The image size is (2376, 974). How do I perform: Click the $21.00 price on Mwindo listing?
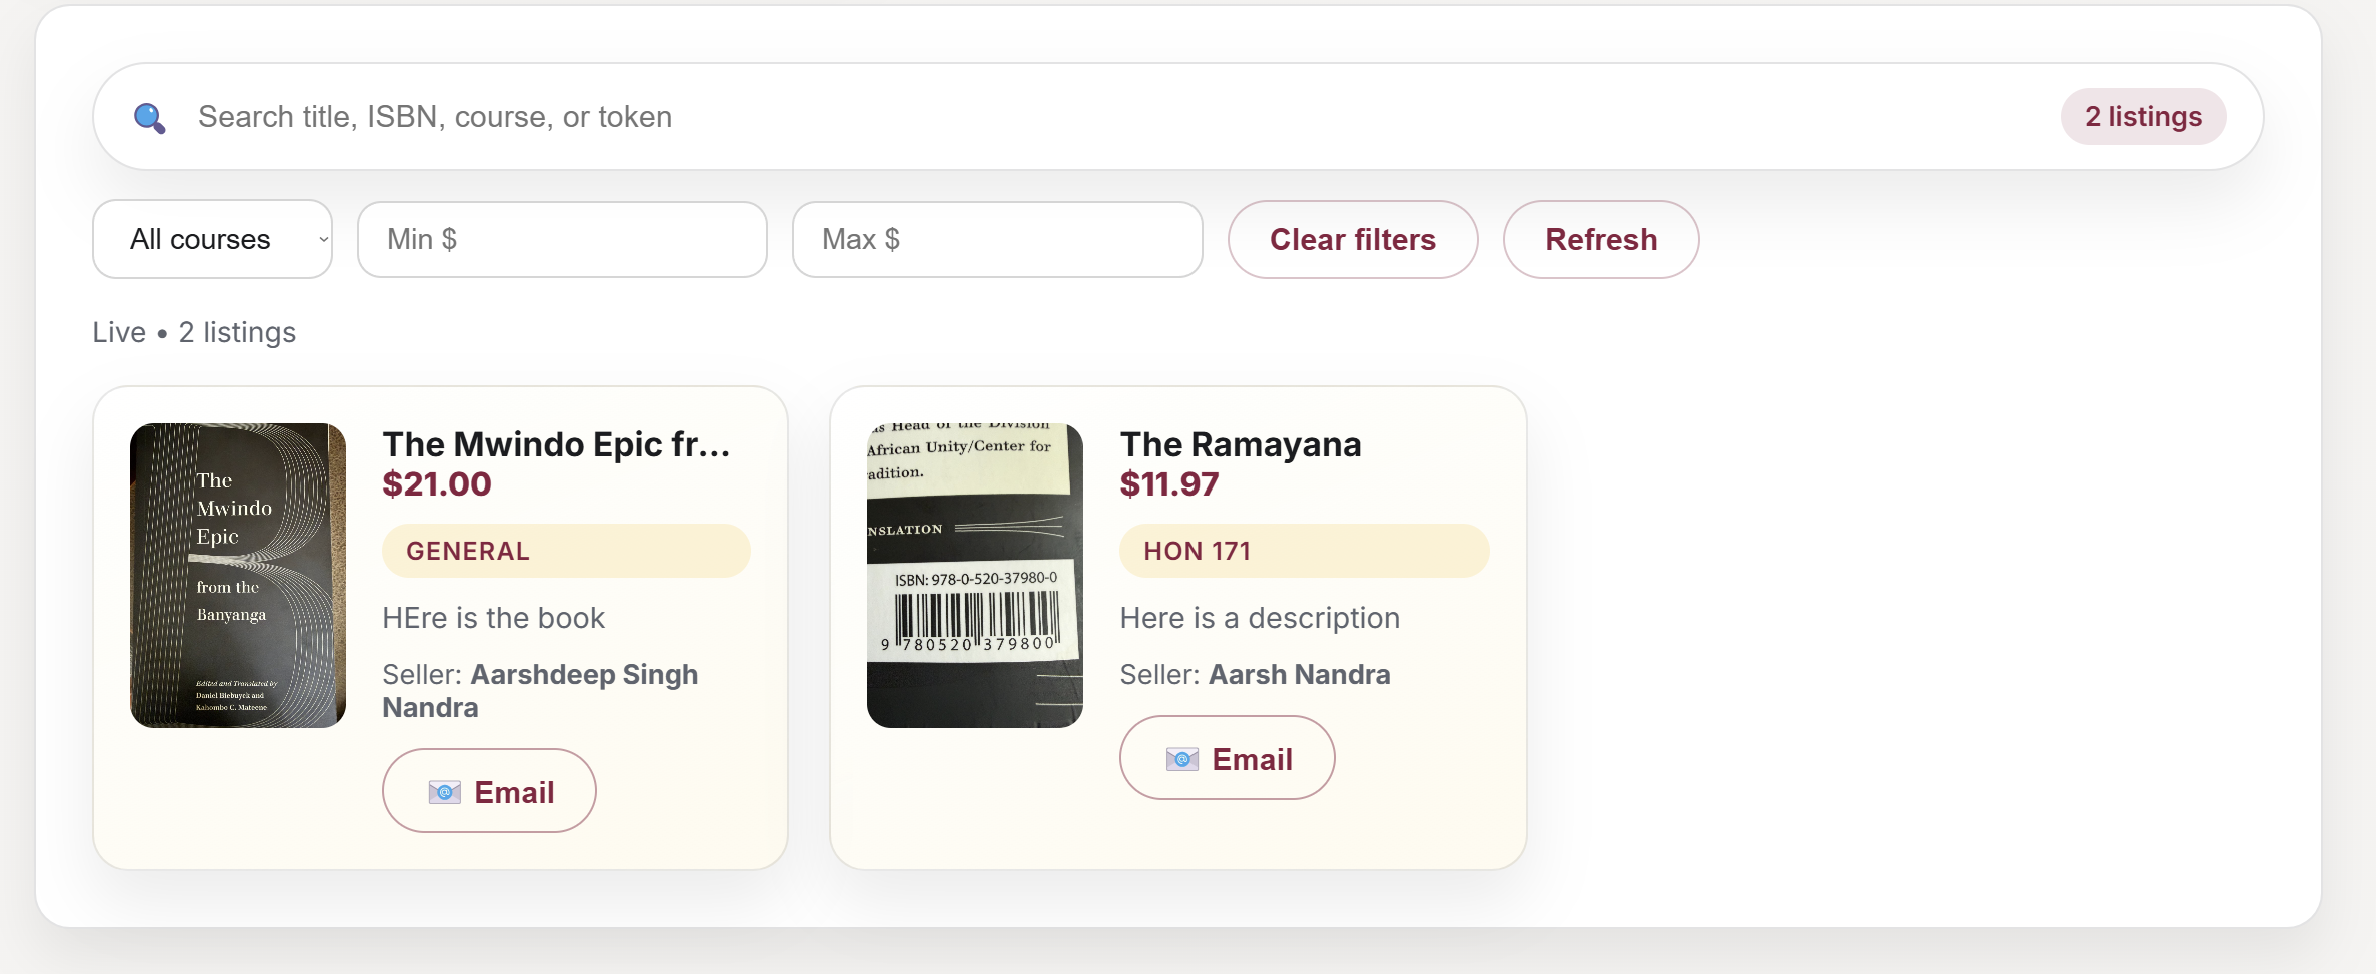click(437, 485)
